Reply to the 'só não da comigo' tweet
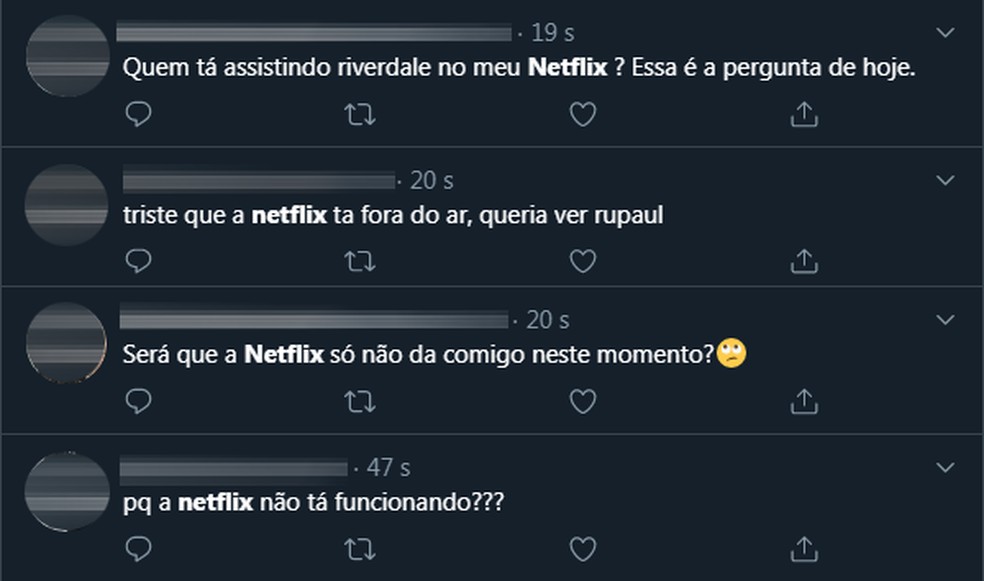Image resolution: width=984 pixels, height=581 pixels. [x=140, y=401]
